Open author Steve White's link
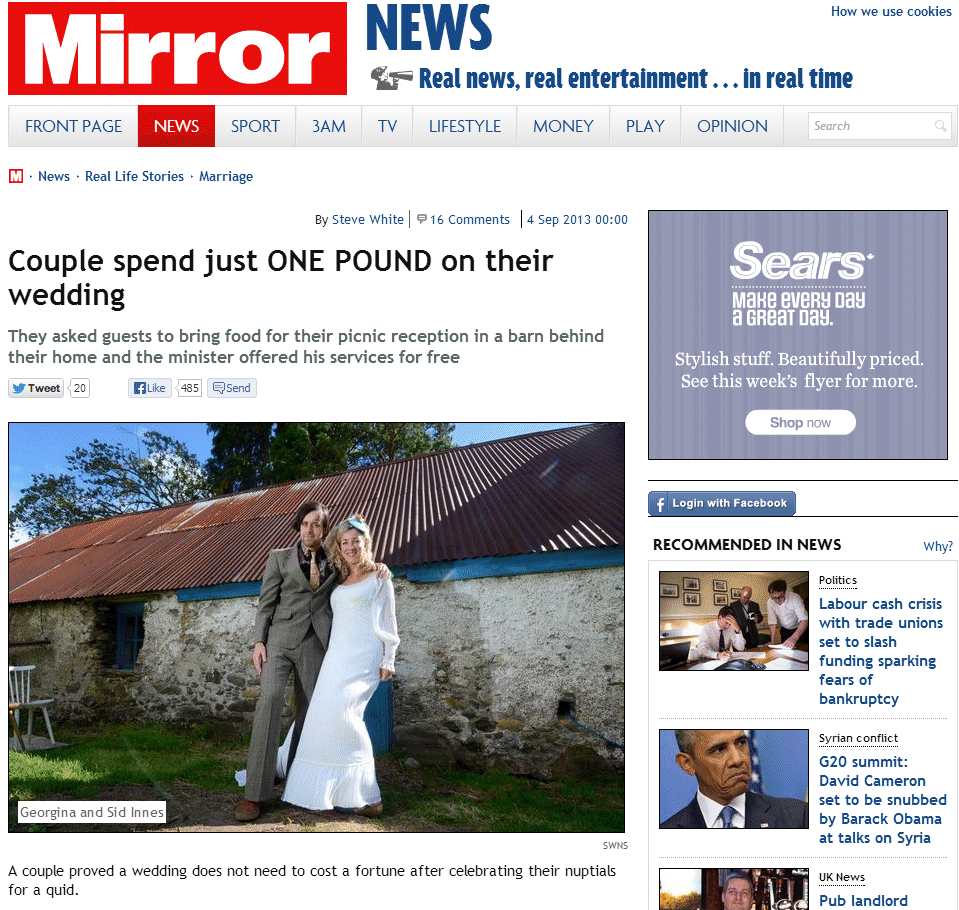959x910 pixels. (x=368, y=220)
